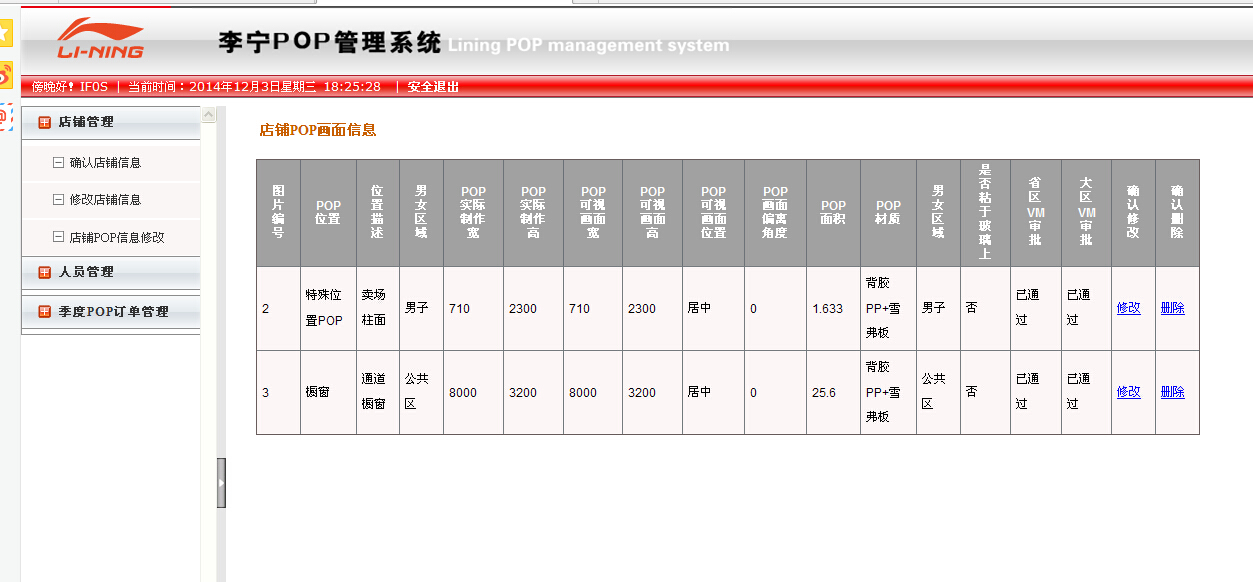This screenshot has height=582, width=1253.
Task: Click 确认修改 column header
Action: [1133, 212]
